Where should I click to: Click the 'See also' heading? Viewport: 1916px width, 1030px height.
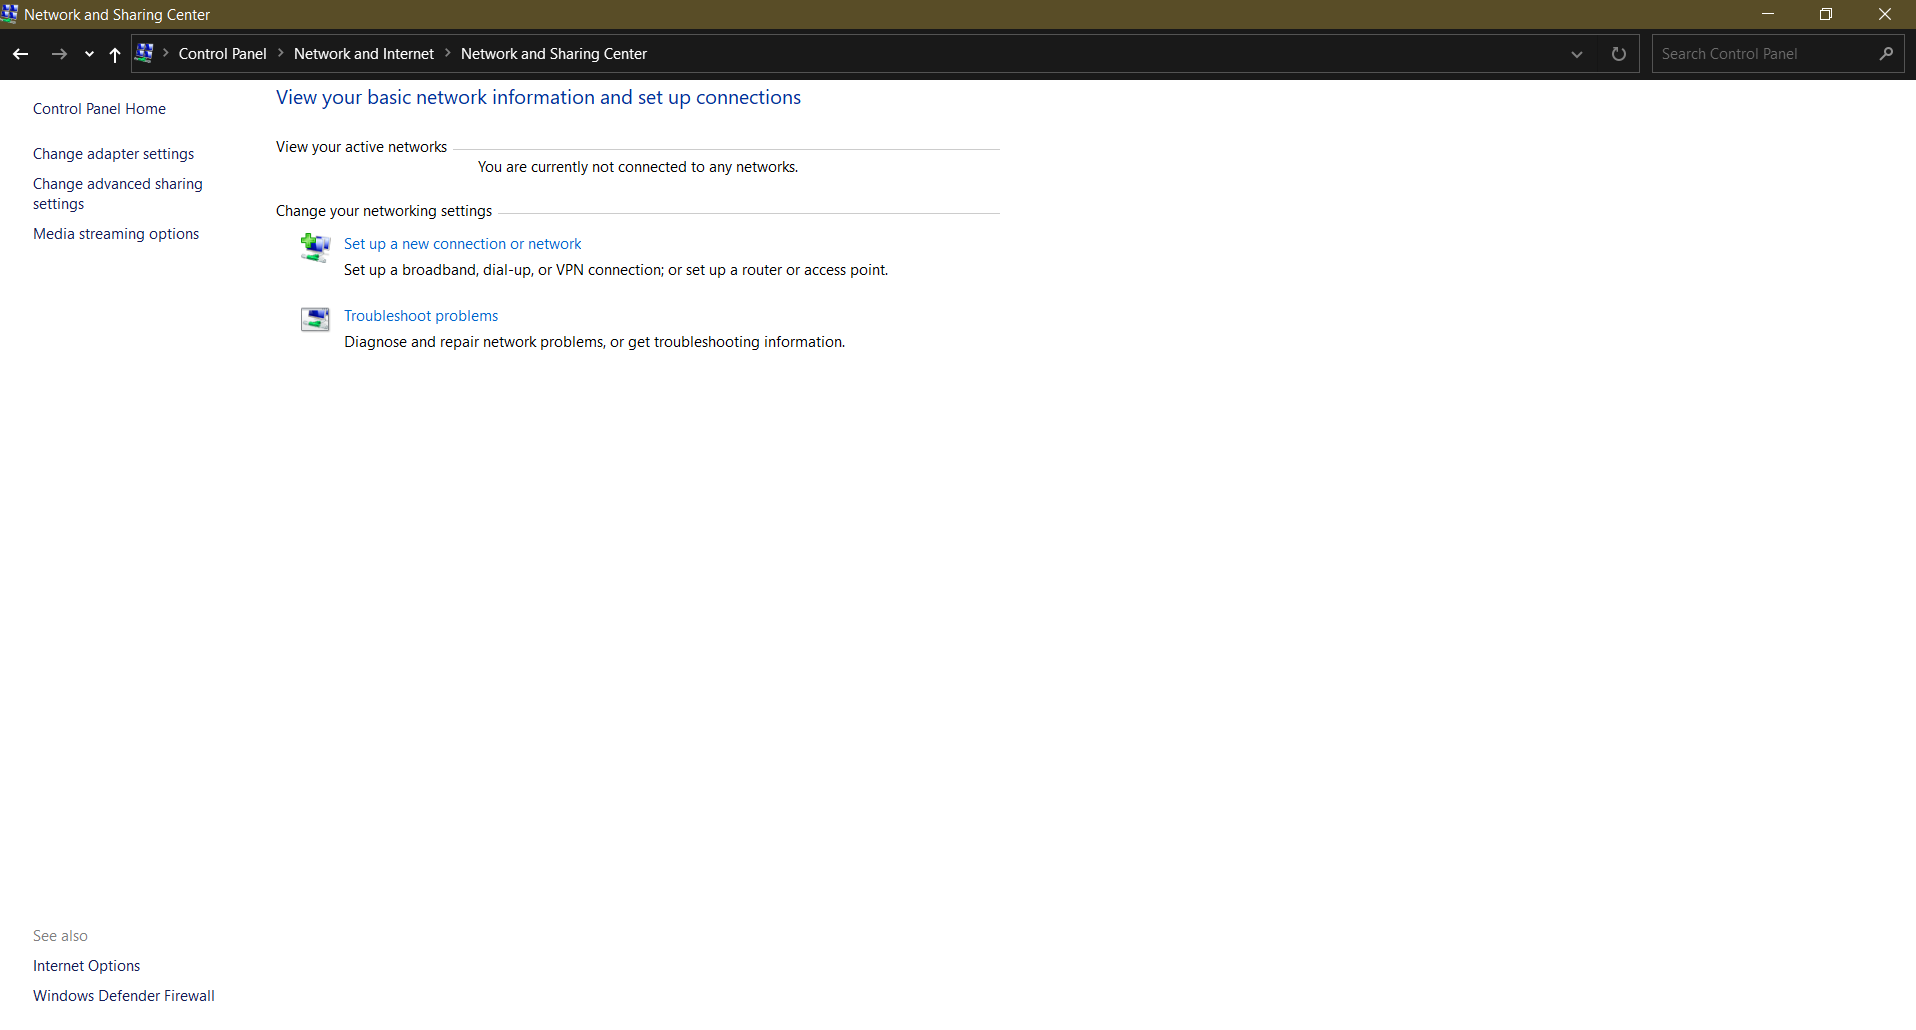tap(60, 936)
